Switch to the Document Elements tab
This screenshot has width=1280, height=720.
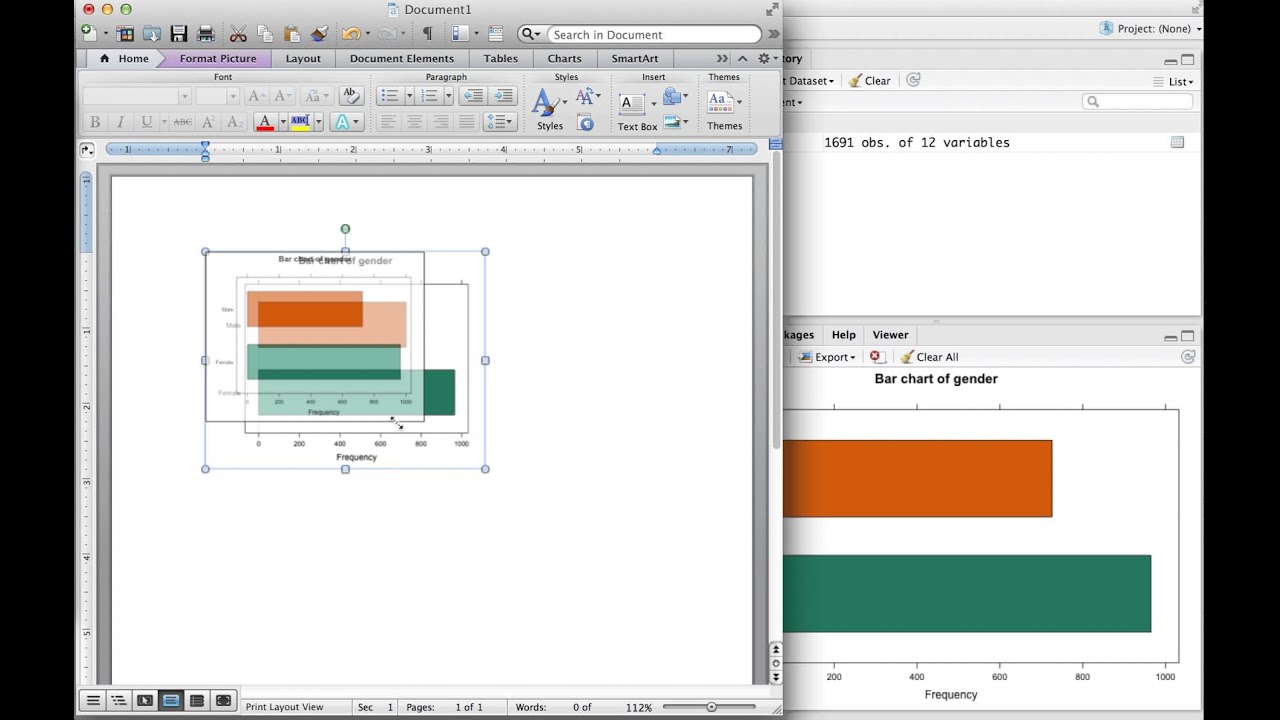[x=402, y=59]
